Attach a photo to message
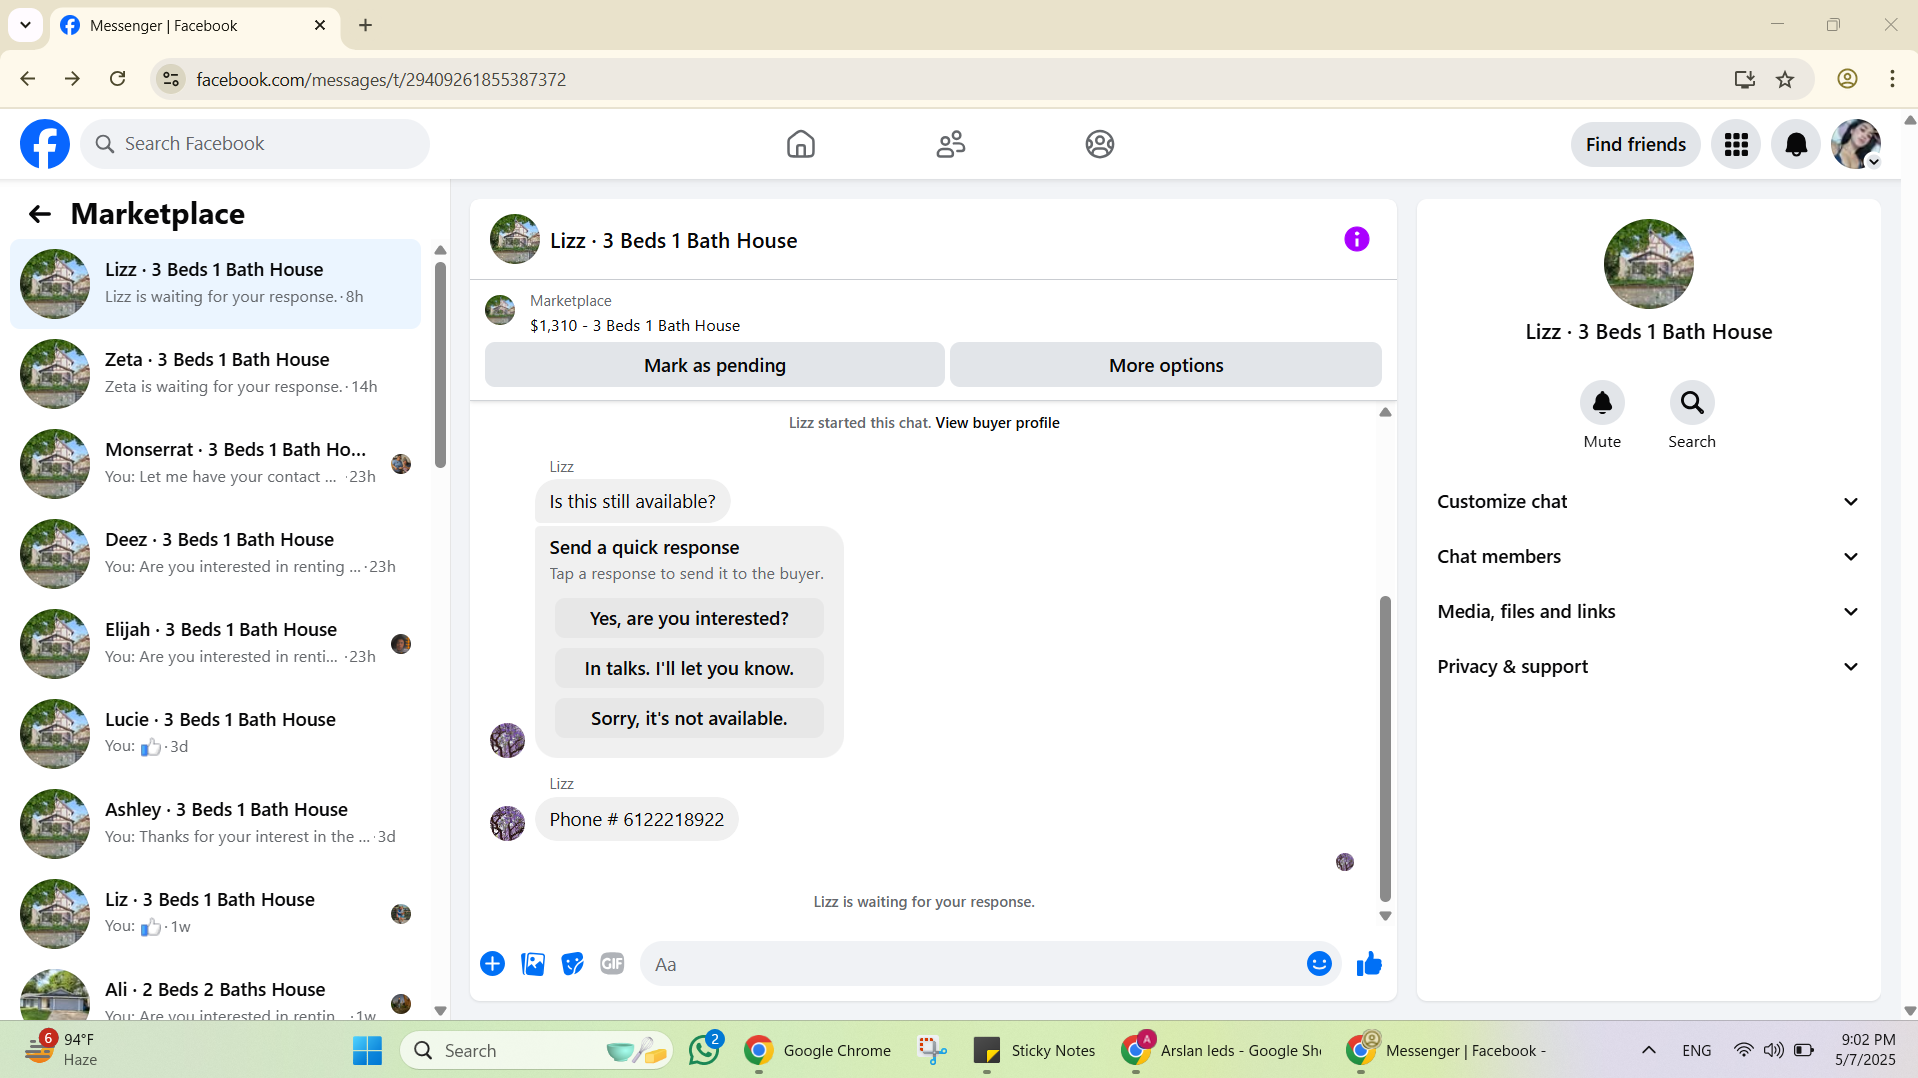The height and width of the screenshot is (1078, 1918). pos(532,963)
